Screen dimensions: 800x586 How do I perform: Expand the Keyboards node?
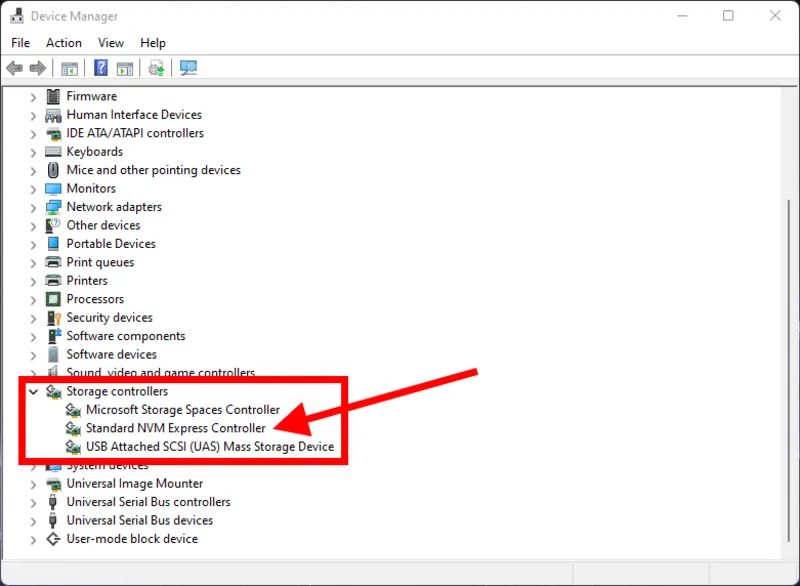(x=33, y=152)
